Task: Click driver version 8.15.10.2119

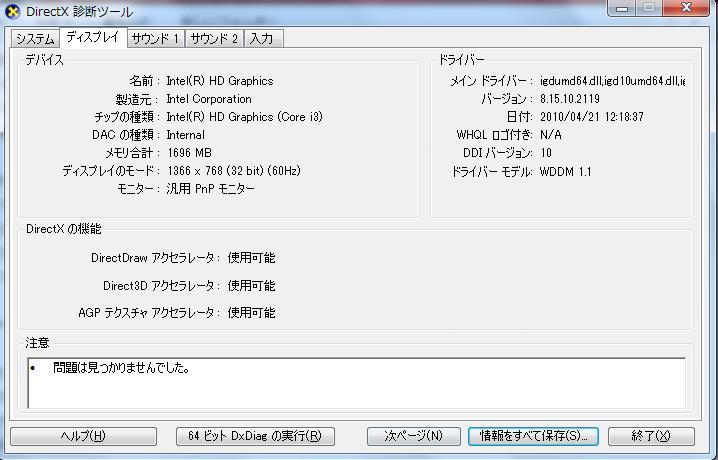Action: 570,99
